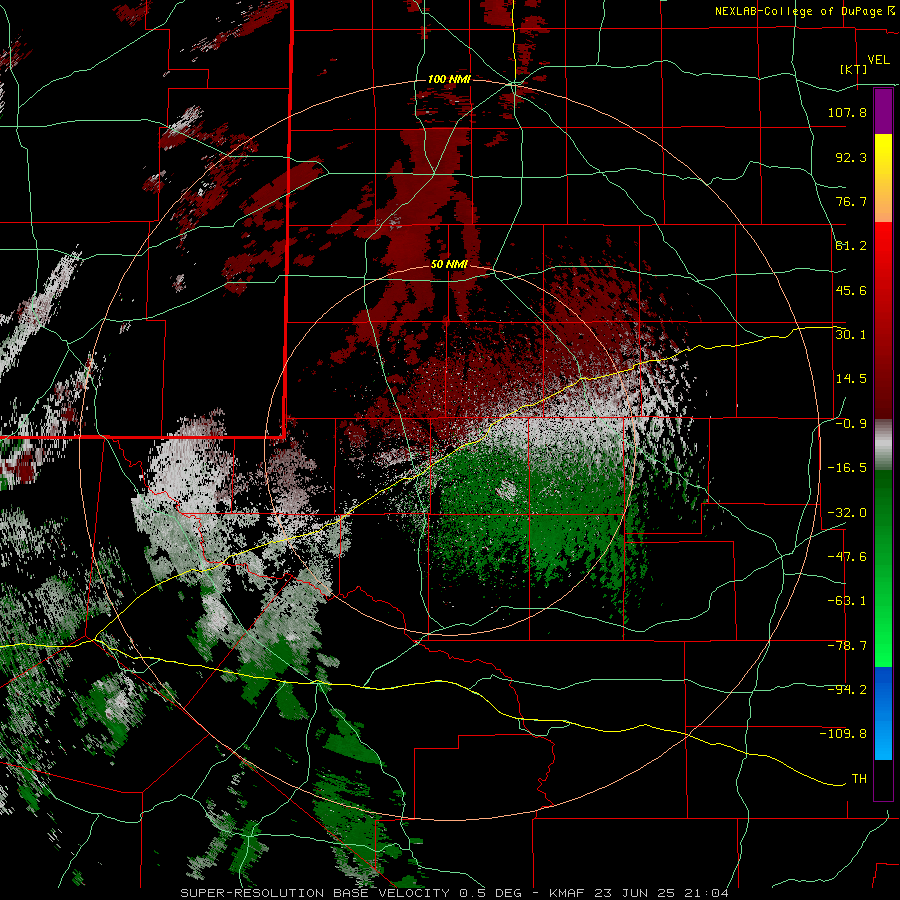The height and width of the screenshot is (900, 900).
Task: Click the Super-Resolution Base Velocity caption
Action: [x=455, y=893]
